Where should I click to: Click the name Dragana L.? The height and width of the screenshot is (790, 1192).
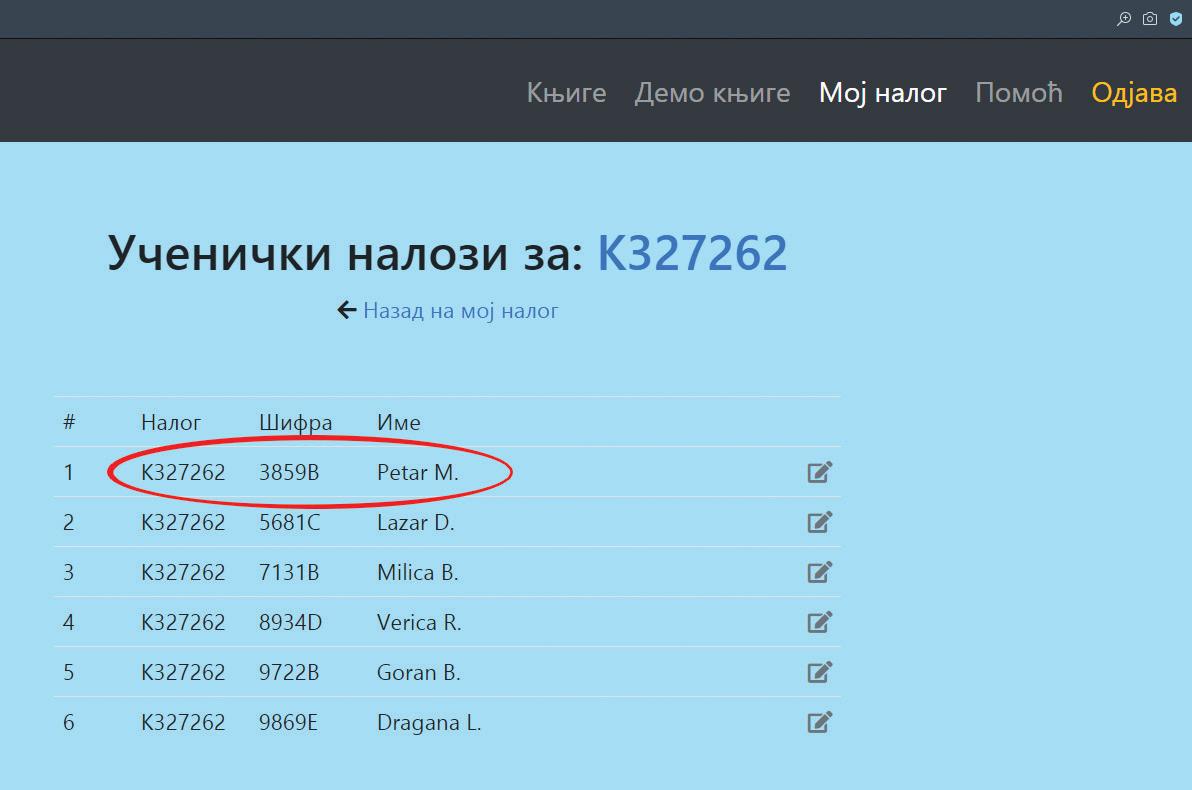pyautogui.click(x=429, y=722)
